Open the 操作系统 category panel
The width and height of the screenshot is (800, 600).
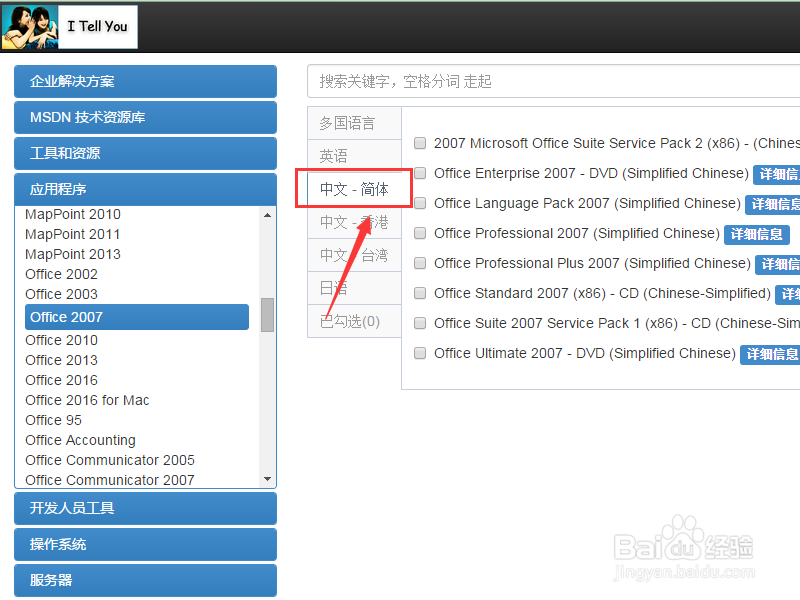click(x=145, y=544)
